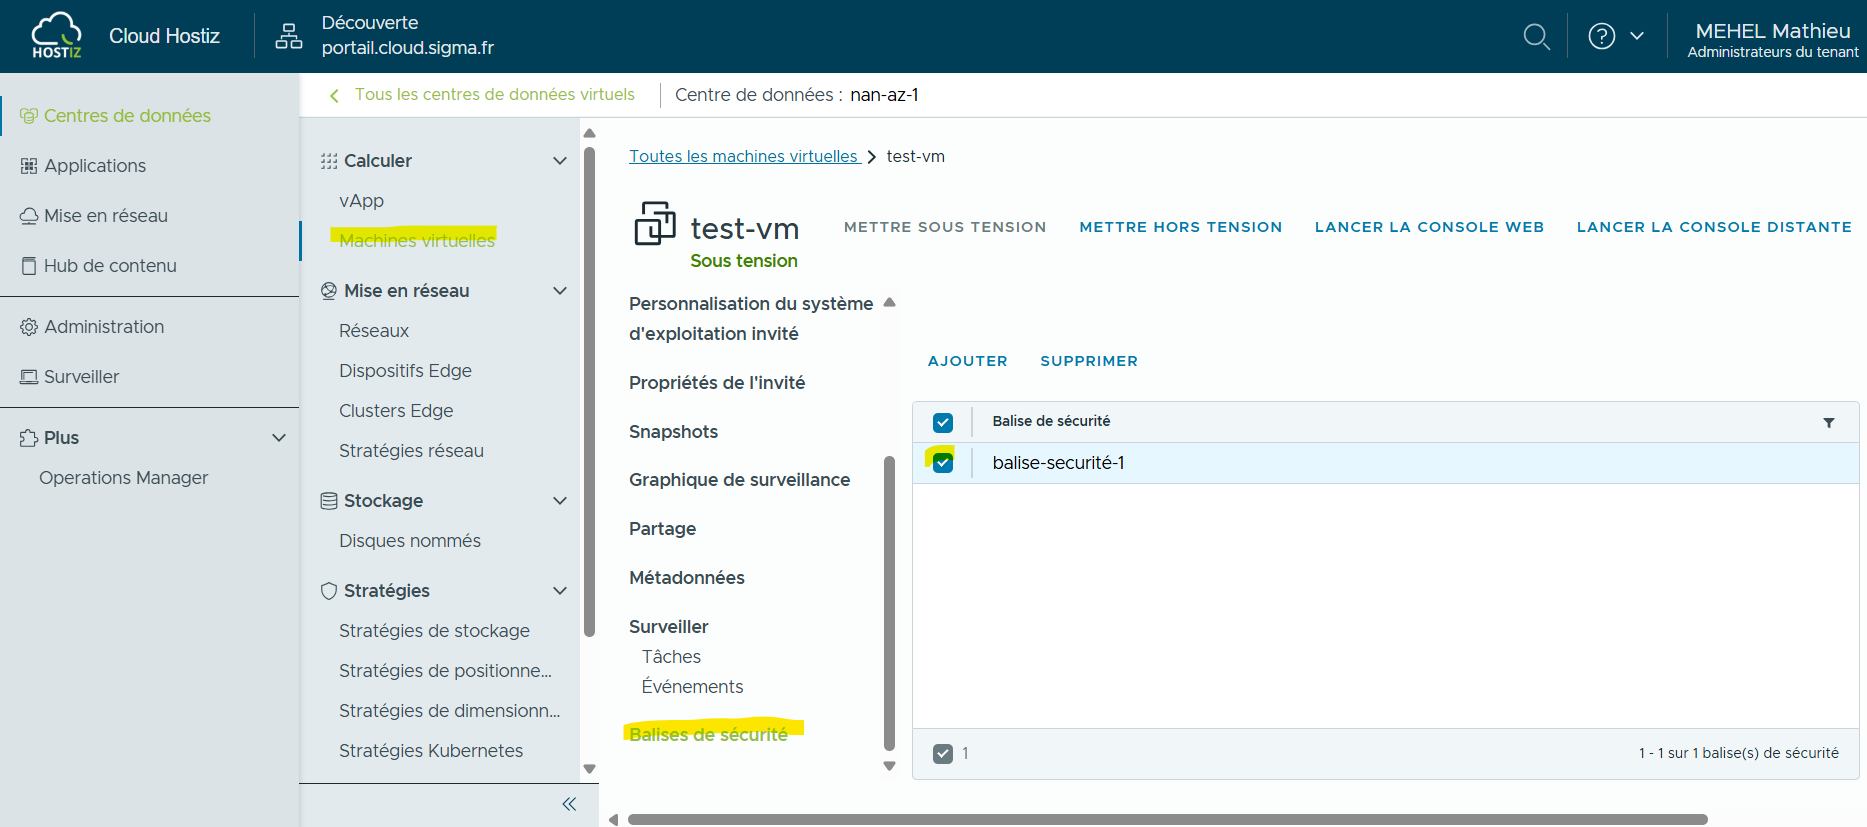Click METTRE HORS TENSION to power off
Screen dimensions: 1867x827
[x=1180, y=227]
